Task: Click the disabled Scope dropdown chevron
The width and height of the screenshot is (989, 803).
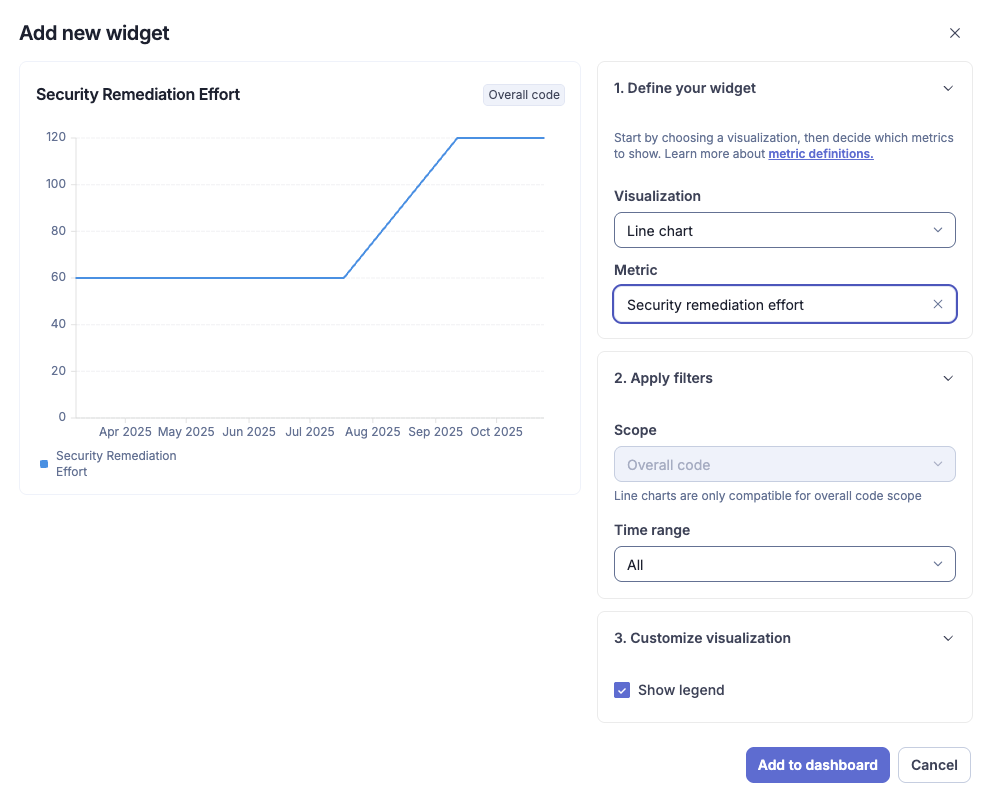Action: [938, 464]
